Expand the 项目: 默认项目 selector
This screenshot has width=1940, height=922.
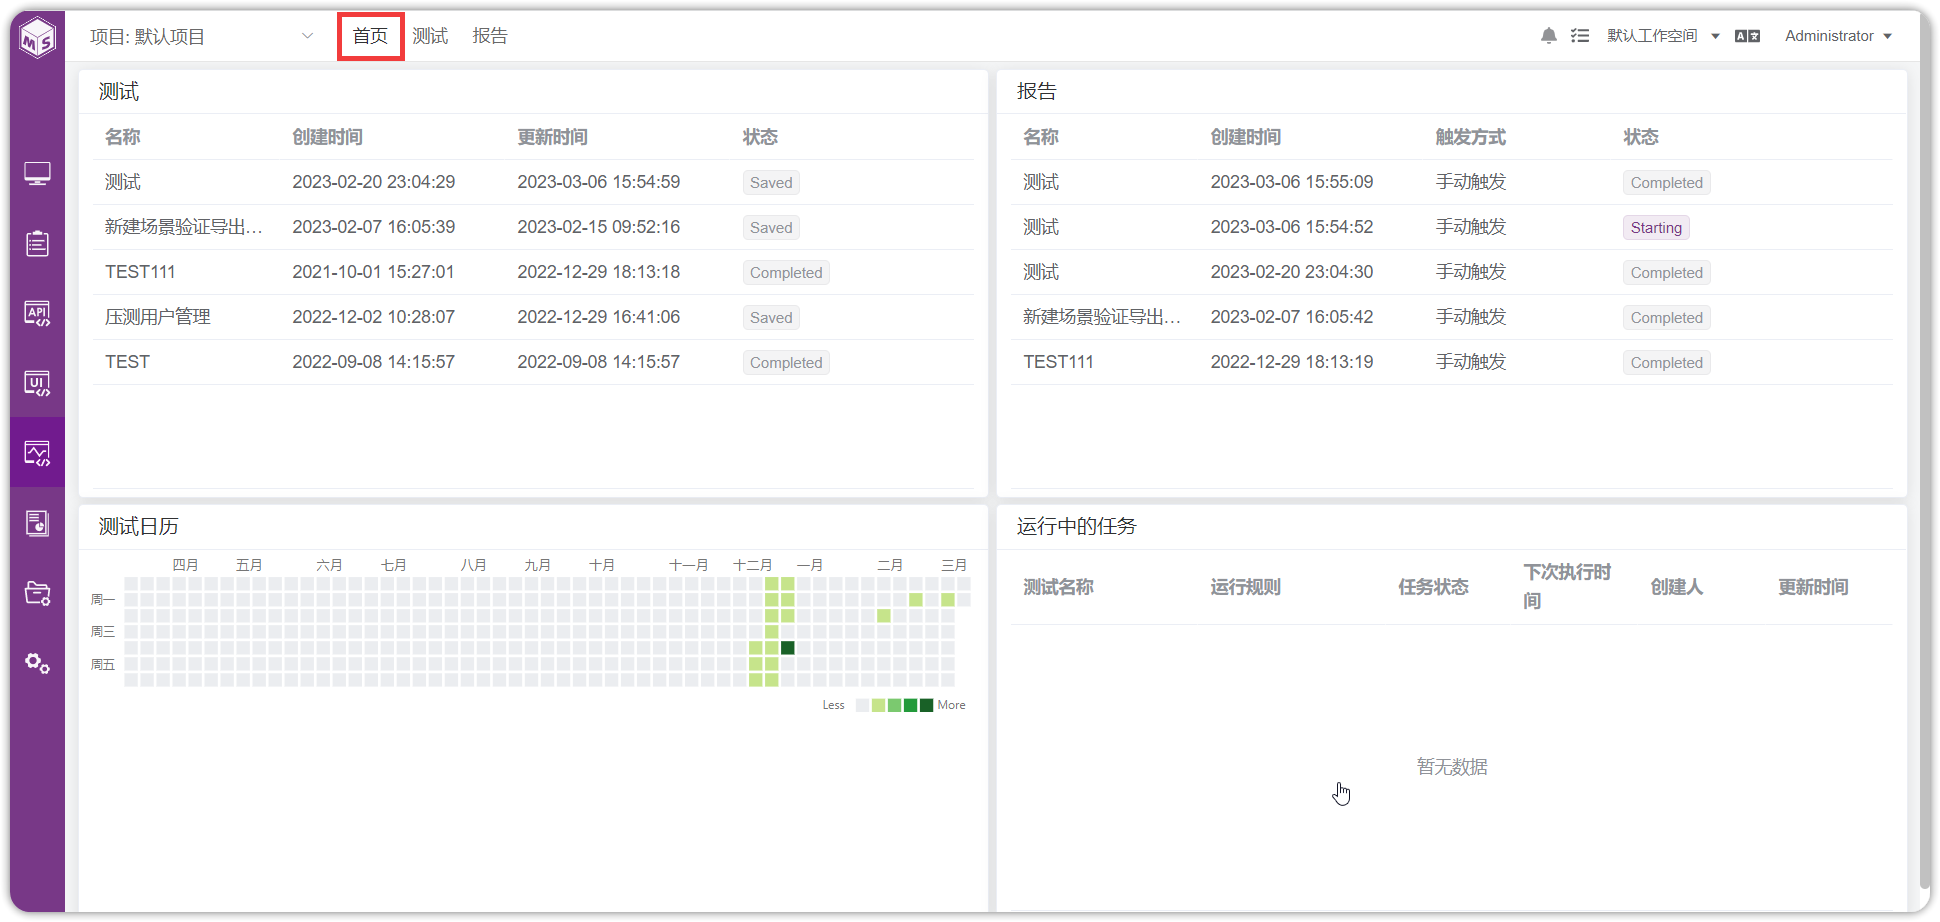tap(201, 37)
